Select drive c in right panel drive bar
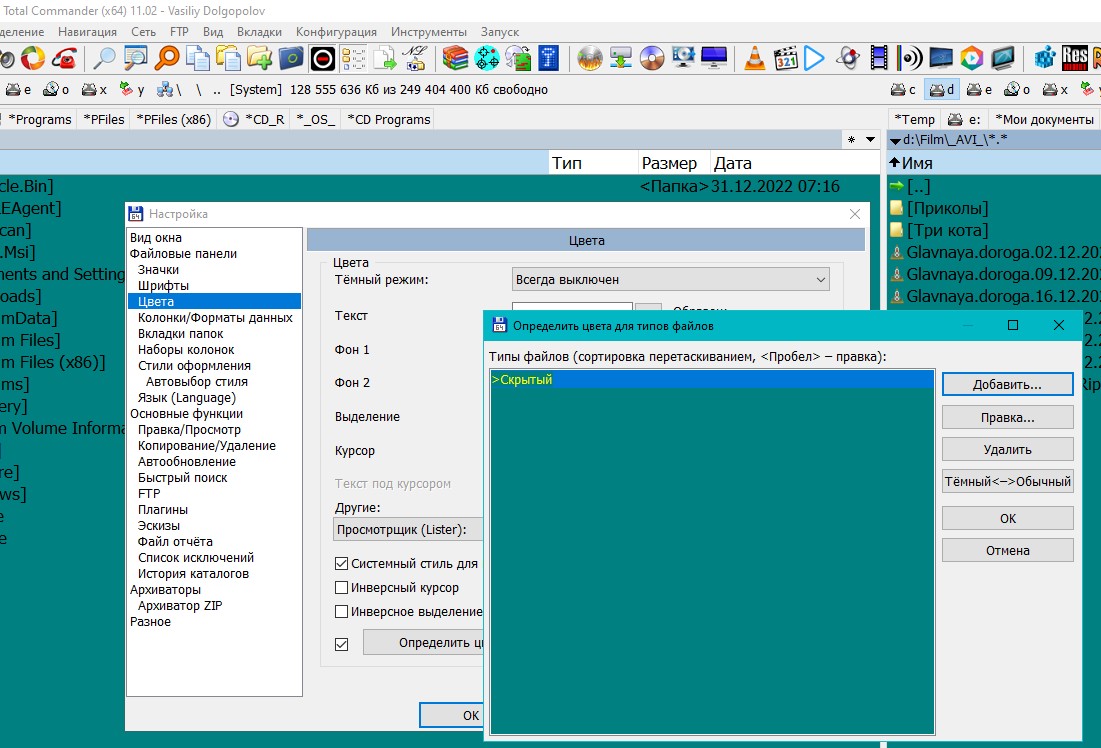Screen dimensions: 1101x748 904,90
